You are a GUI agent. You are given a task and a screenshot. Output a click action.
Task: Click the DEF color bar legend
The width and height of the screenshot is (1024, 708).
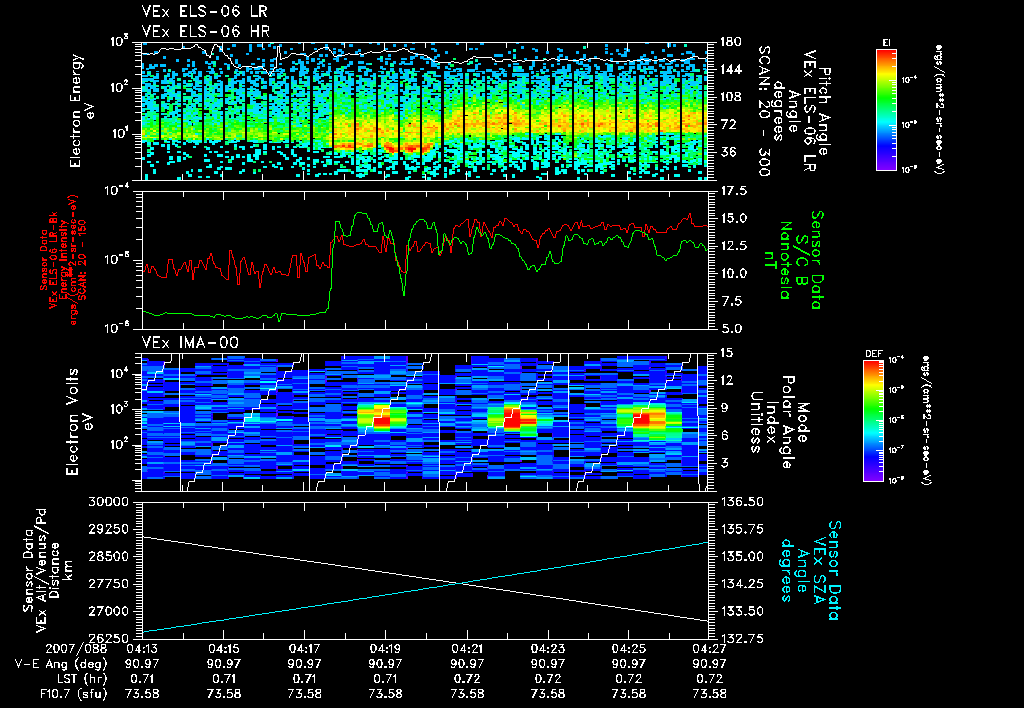874,421
